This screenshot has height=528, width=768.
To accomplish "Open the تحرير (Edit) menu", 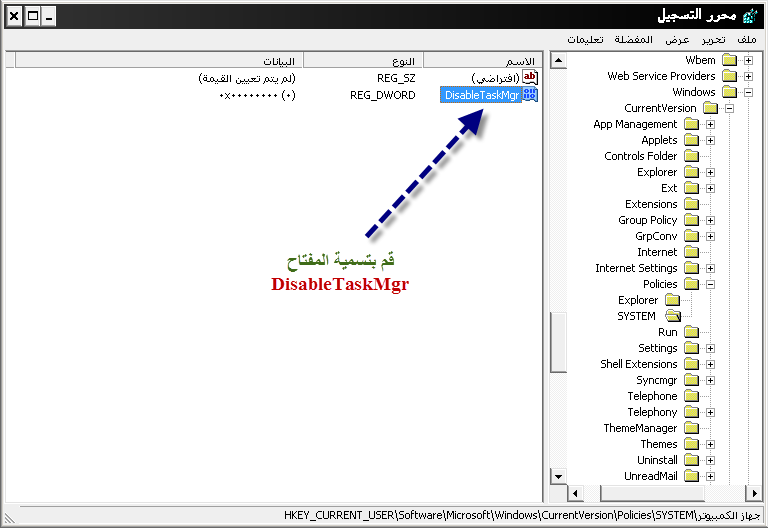I will (713, 40).
